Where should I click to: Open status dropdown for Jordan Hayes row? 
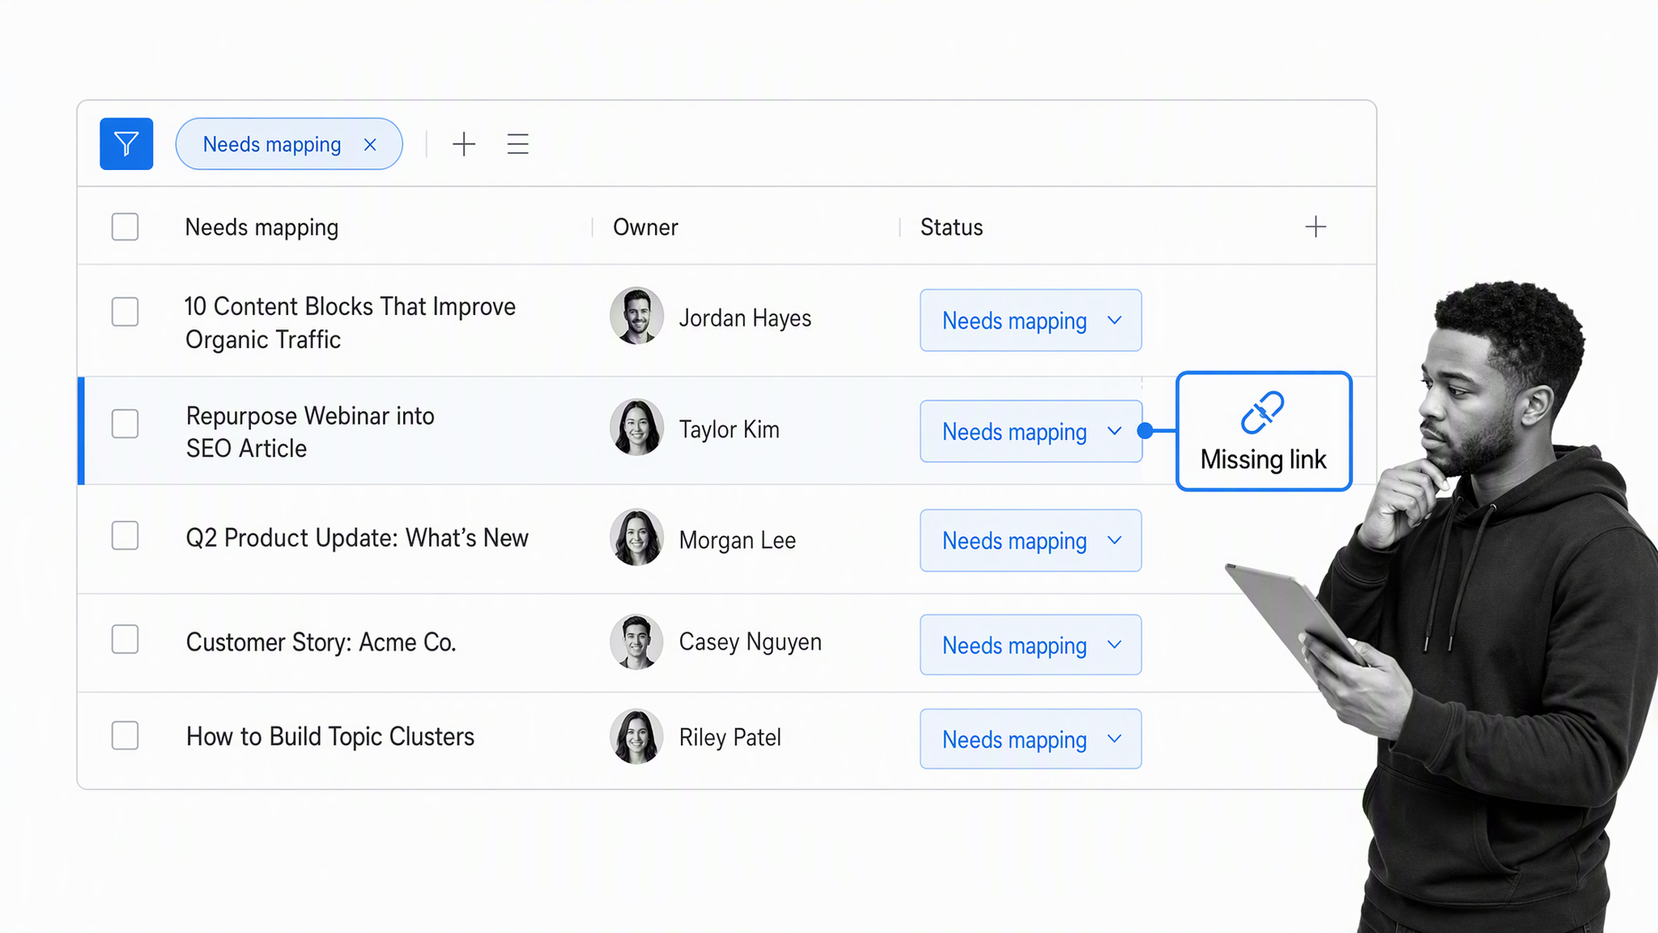[1031, 320]
